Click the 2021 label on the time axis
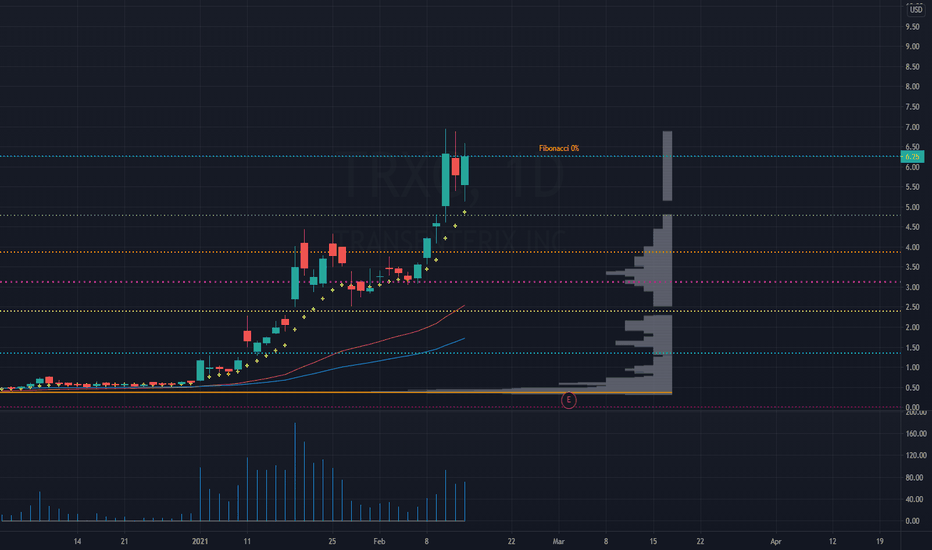The height and width of the screenshot is (550, 932). click(200, 542)
